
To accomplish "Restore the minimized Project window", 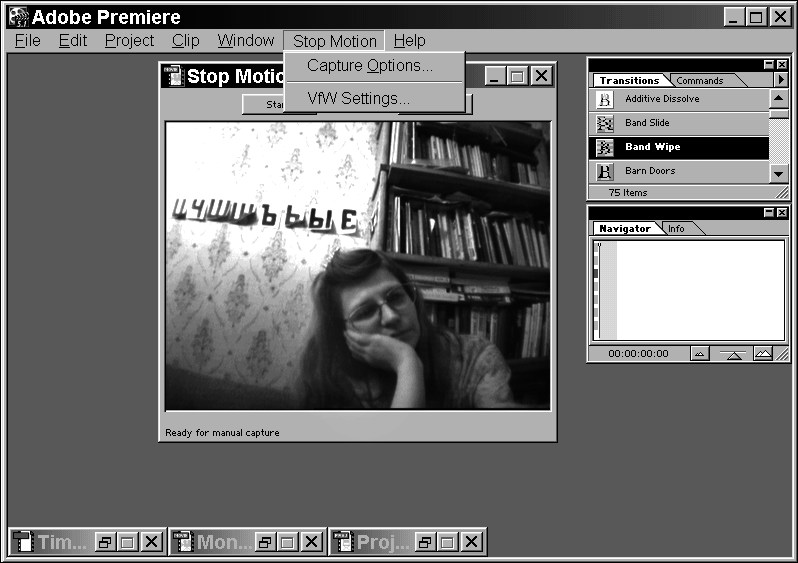I will 425,542.
